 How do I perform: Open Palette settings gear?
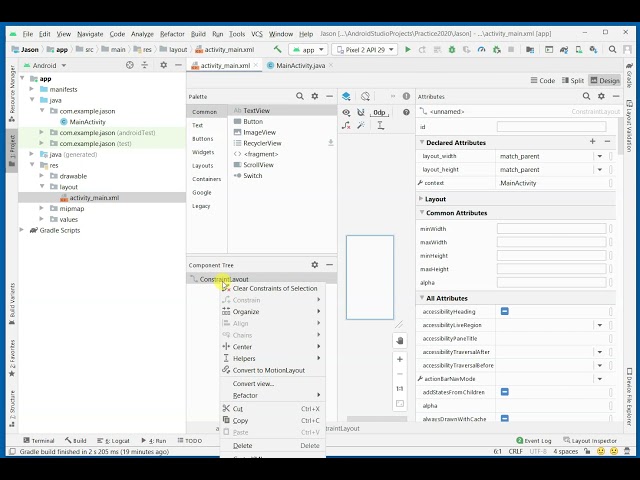coord(315,96)
